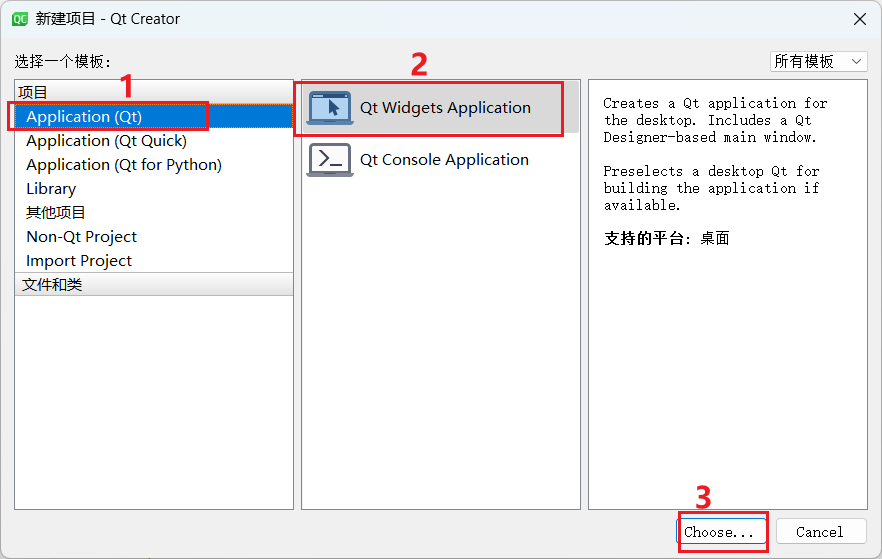
Task: Choose the Qt Widgets Application template label
Action: coord(445,107)
